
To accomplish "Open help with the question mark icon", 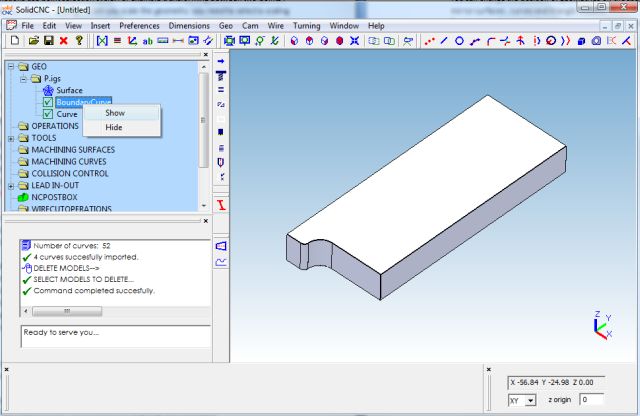I will pyautogui.click(x=78, y=41).
